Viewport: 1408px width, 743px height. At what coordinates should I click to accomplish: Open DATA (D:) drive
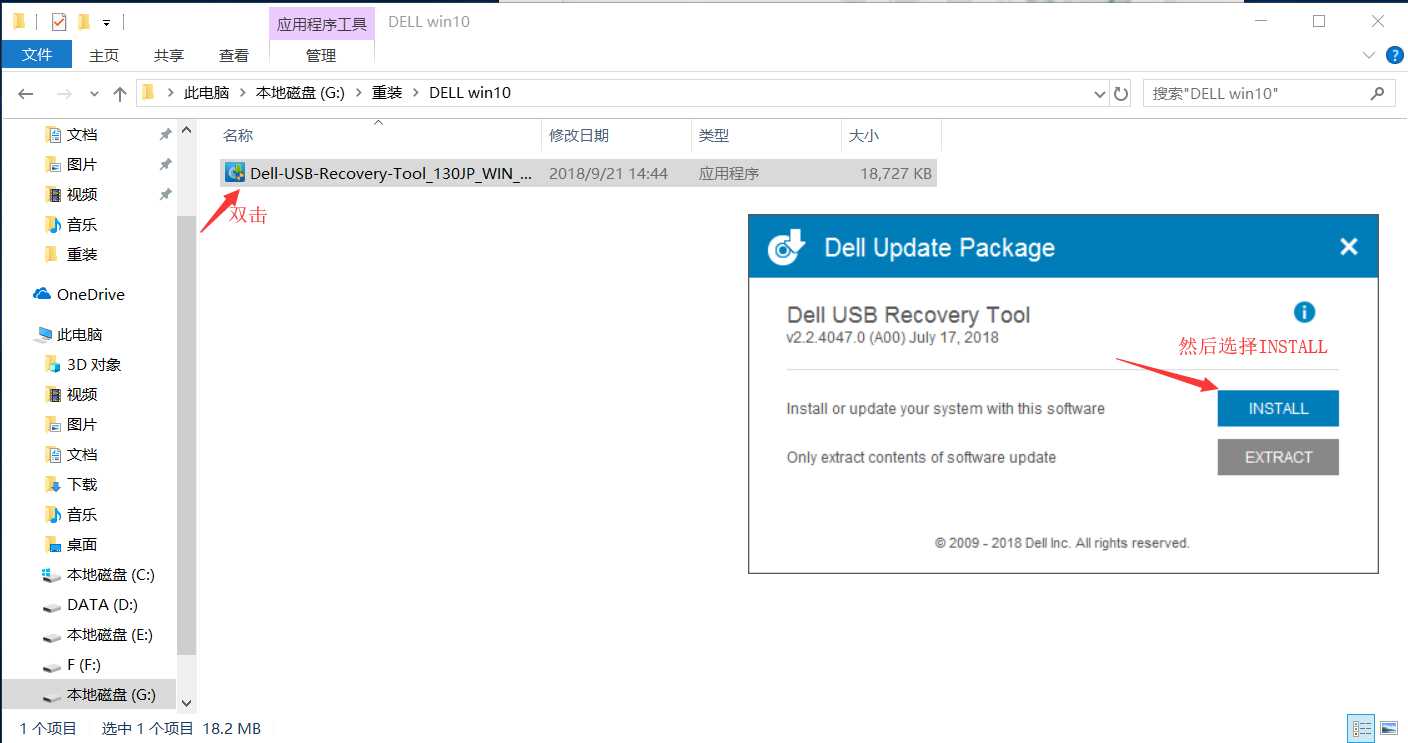pos(102,604)
